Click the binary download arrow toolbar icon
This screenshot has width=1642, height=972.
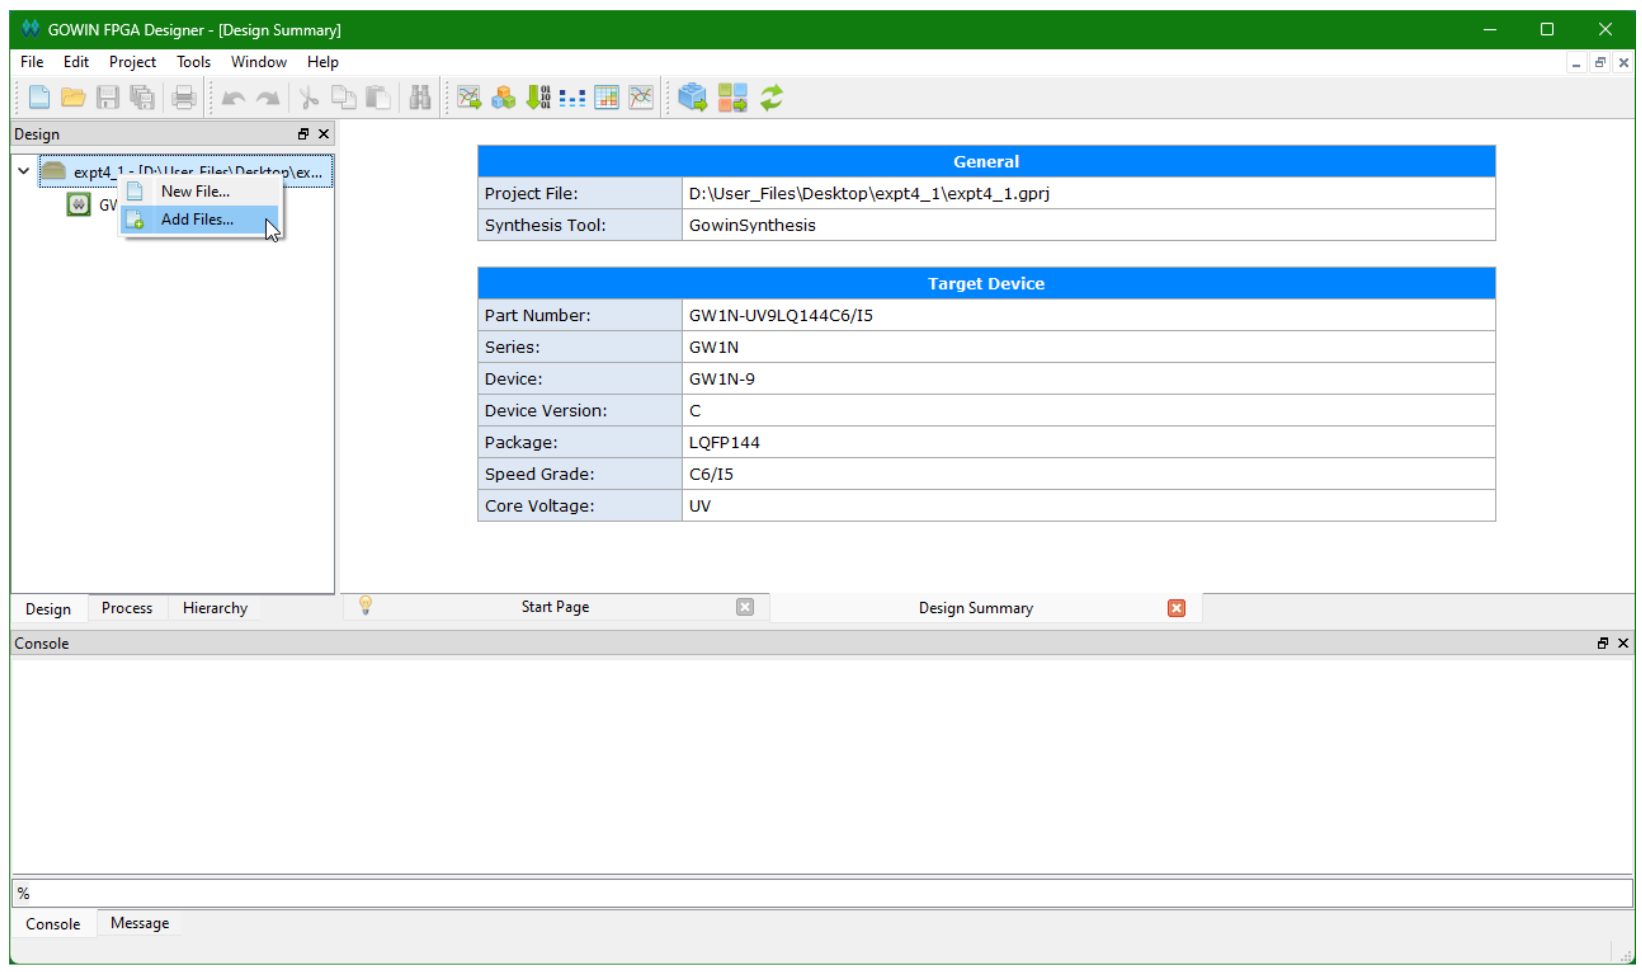pyautogui.click(x=538, y=98)
